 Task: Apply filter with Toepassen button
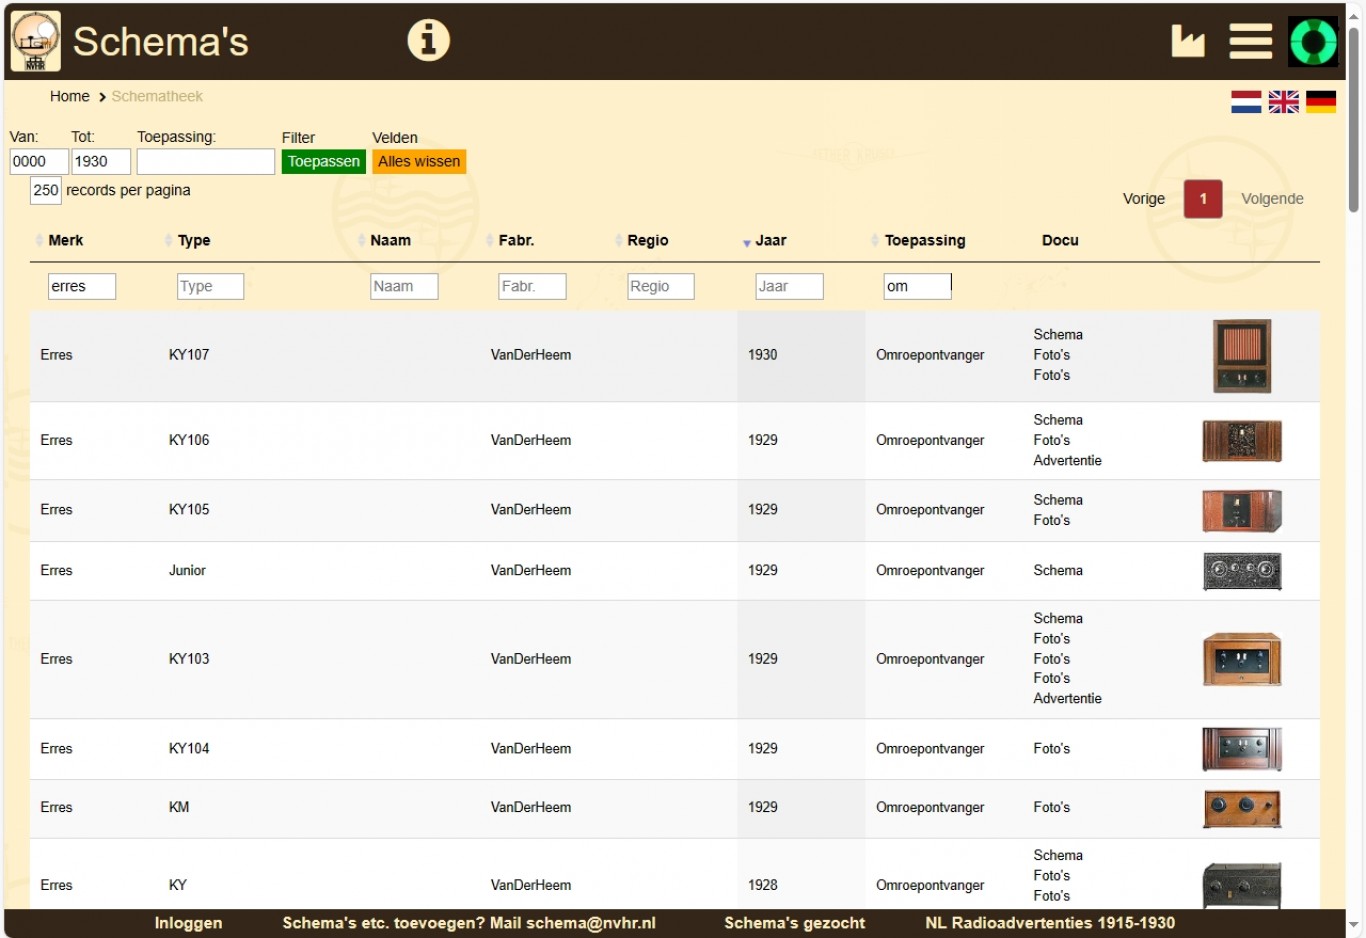click(x=323, y=161)
